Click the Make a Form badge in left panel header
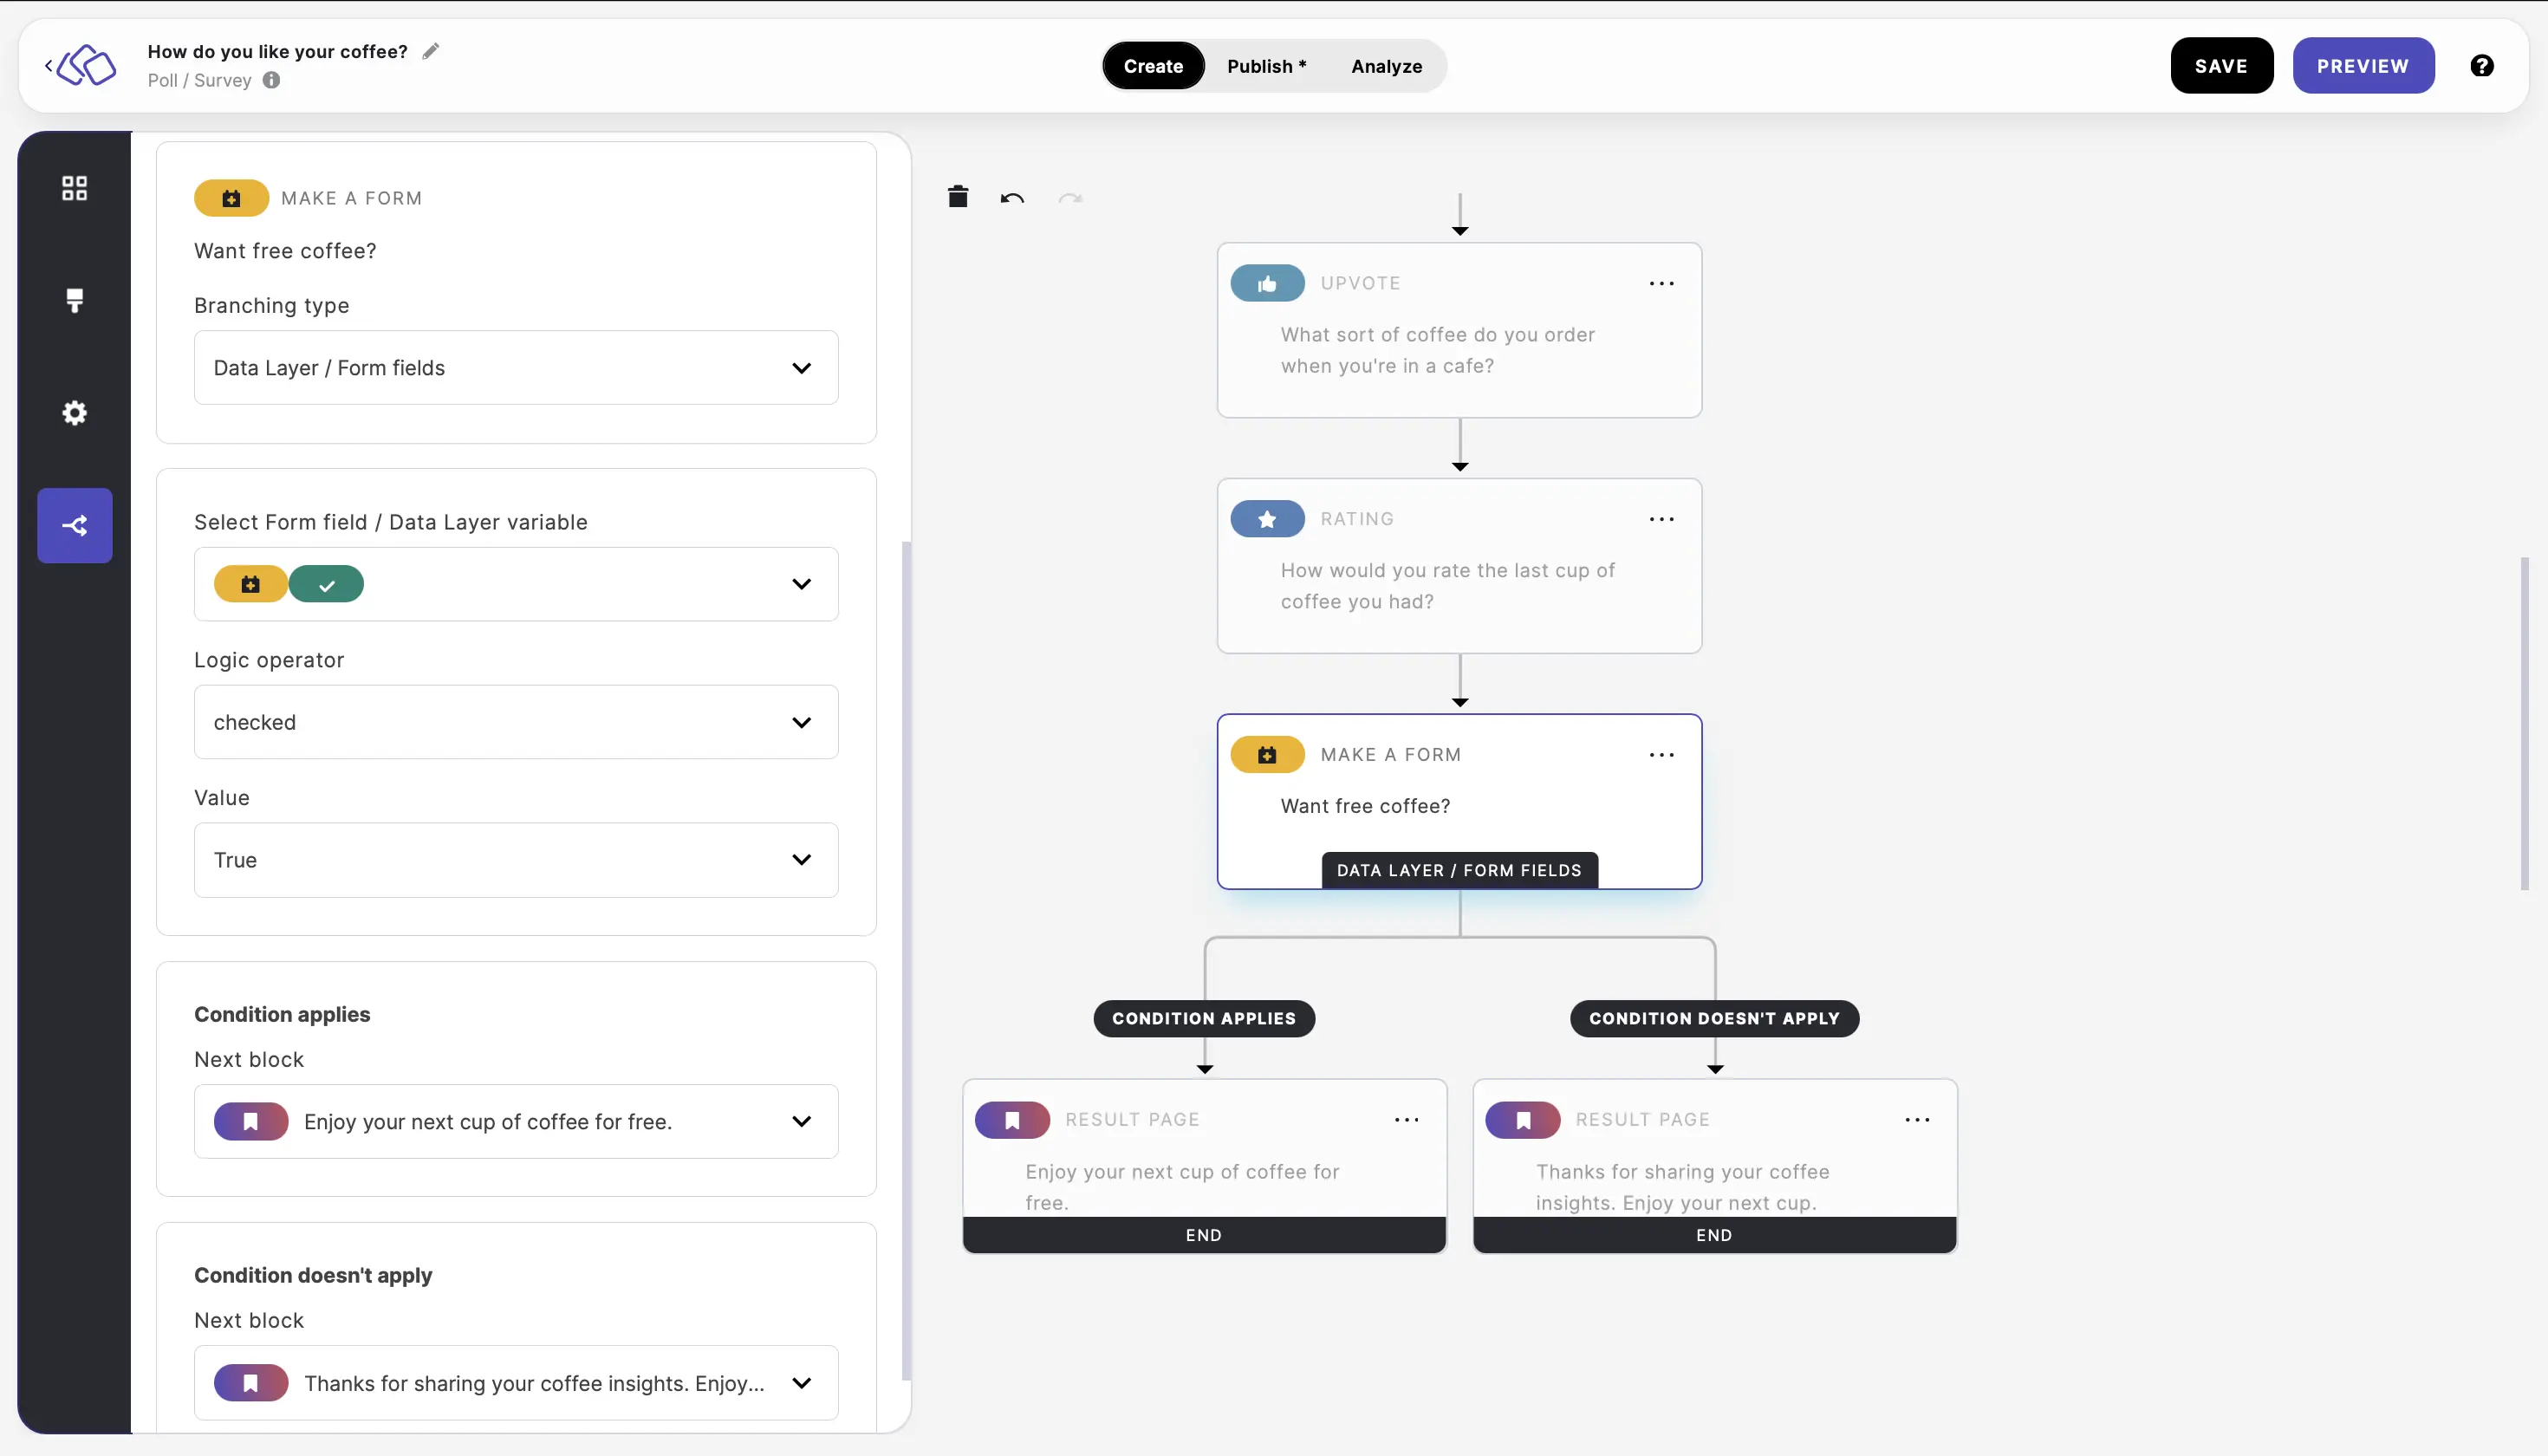Screen dimensions: 2548x1456 tap(231, 198)
